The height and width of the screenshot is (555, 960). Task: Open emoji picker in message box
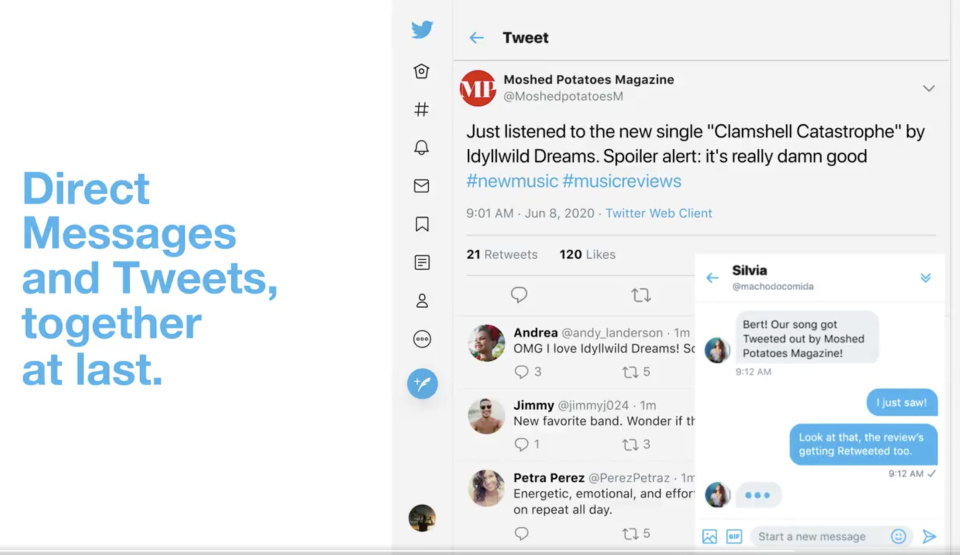click(x=898, y=537)
